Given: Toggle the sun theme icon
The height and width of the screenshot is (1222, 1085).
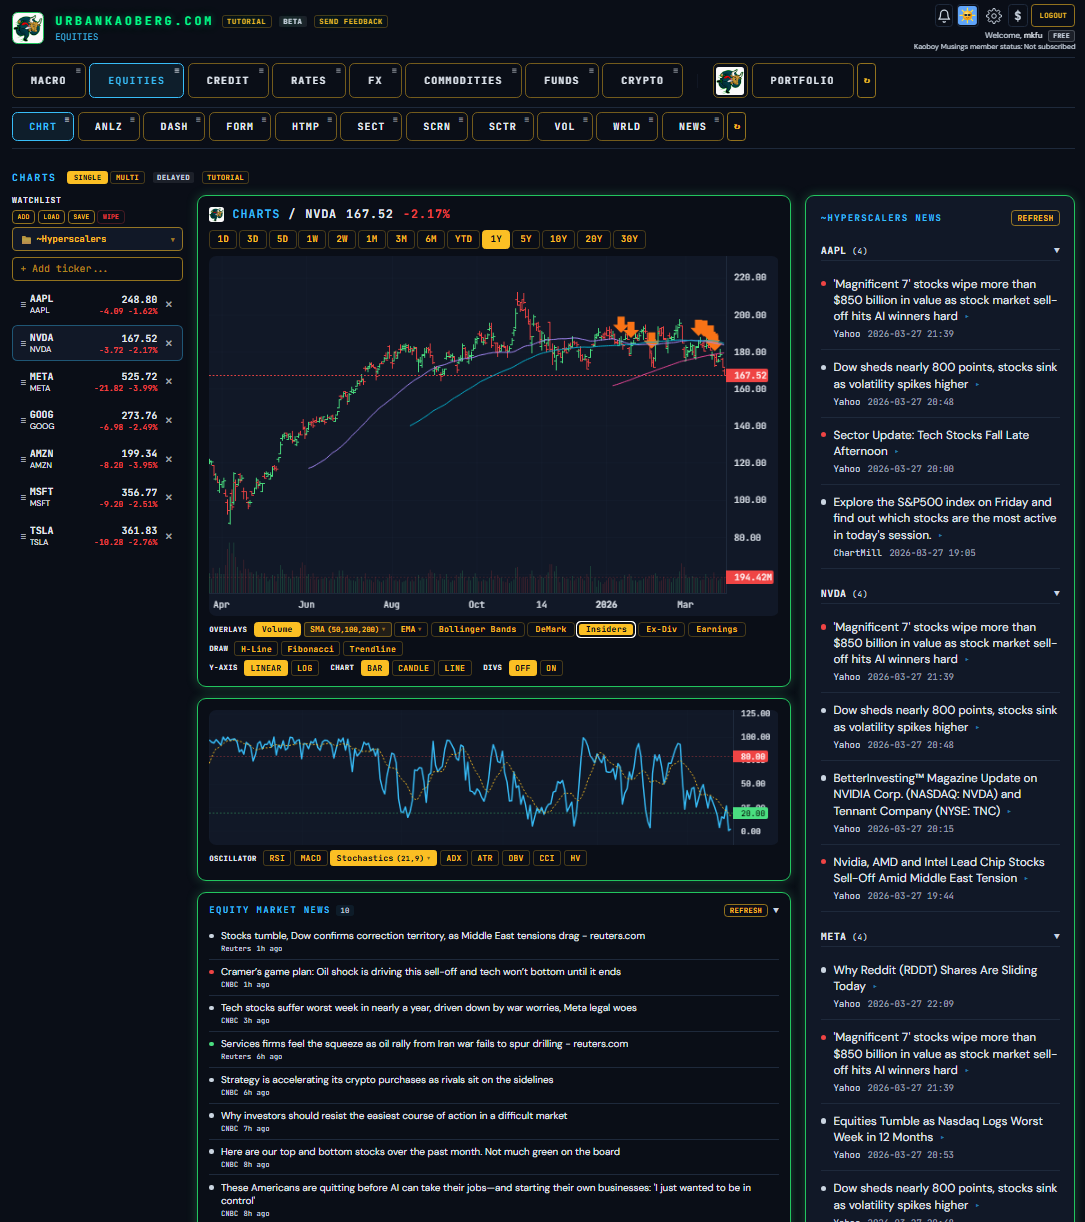Looking at the screenshot, I should pos(967,15).
